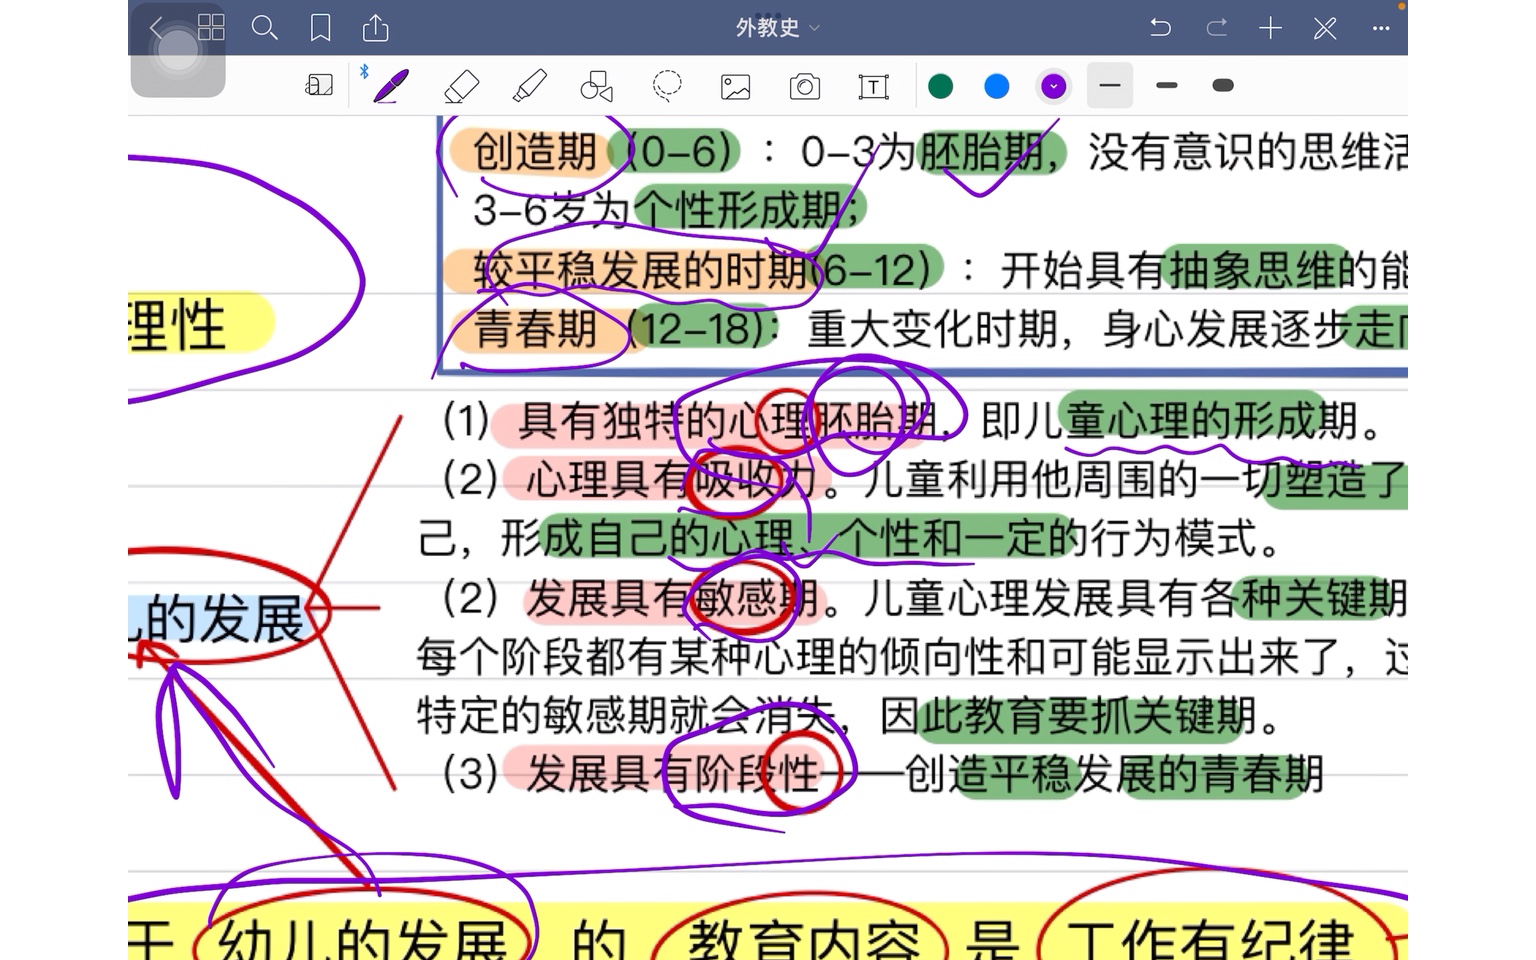Click the text 心理具有吸收力
The image size is (1536, 960).
(x=673, y=479)
